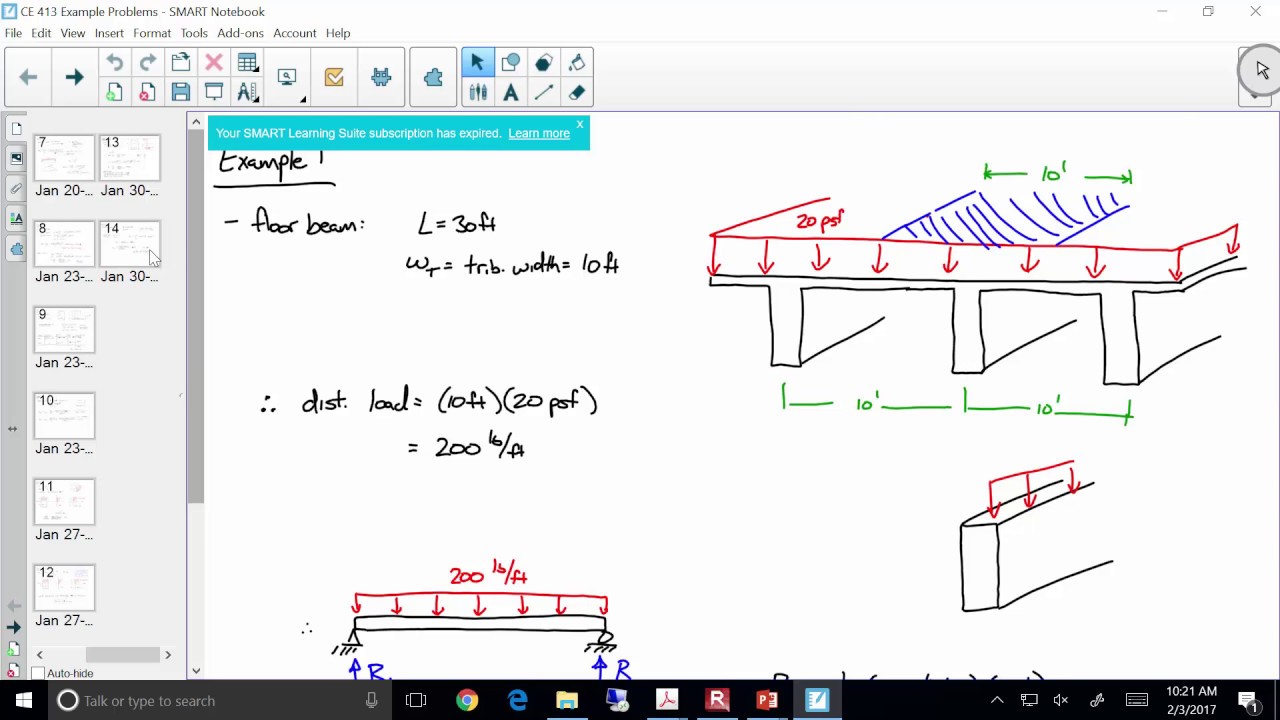The image size is (1280, 720).
Task: Select the regular polygons tool
Action: click(x=544, y=63)
